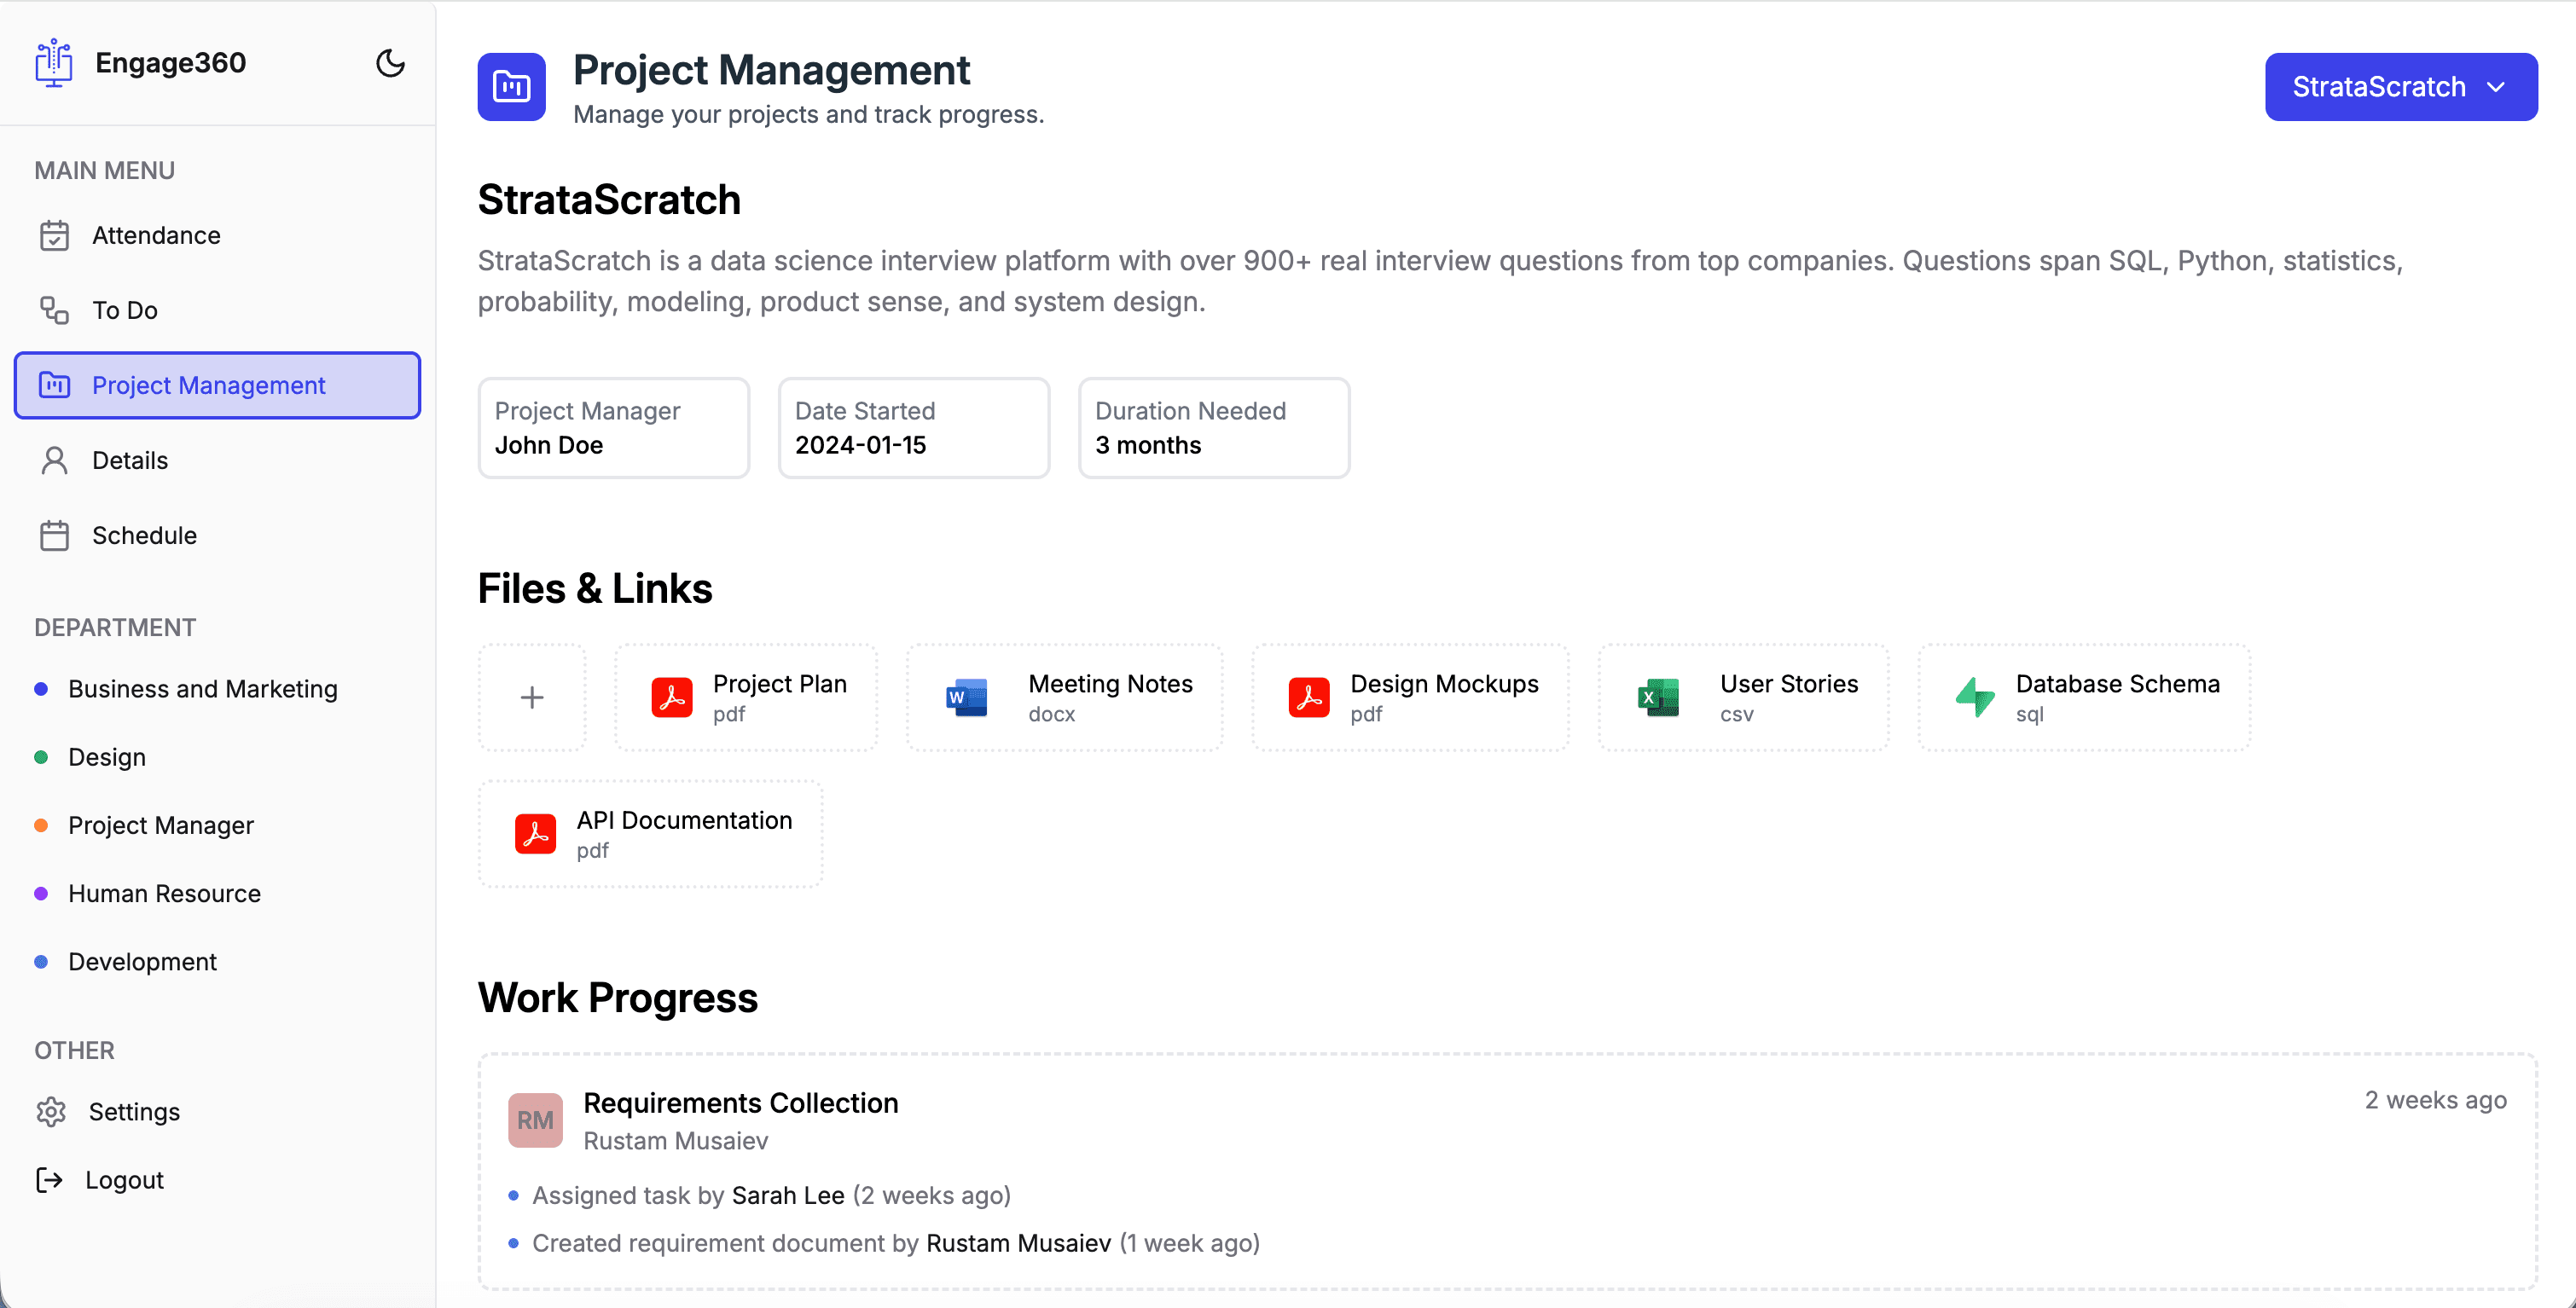Open the User Stories csv file

pyautogui.click(x=1743, y=697)
